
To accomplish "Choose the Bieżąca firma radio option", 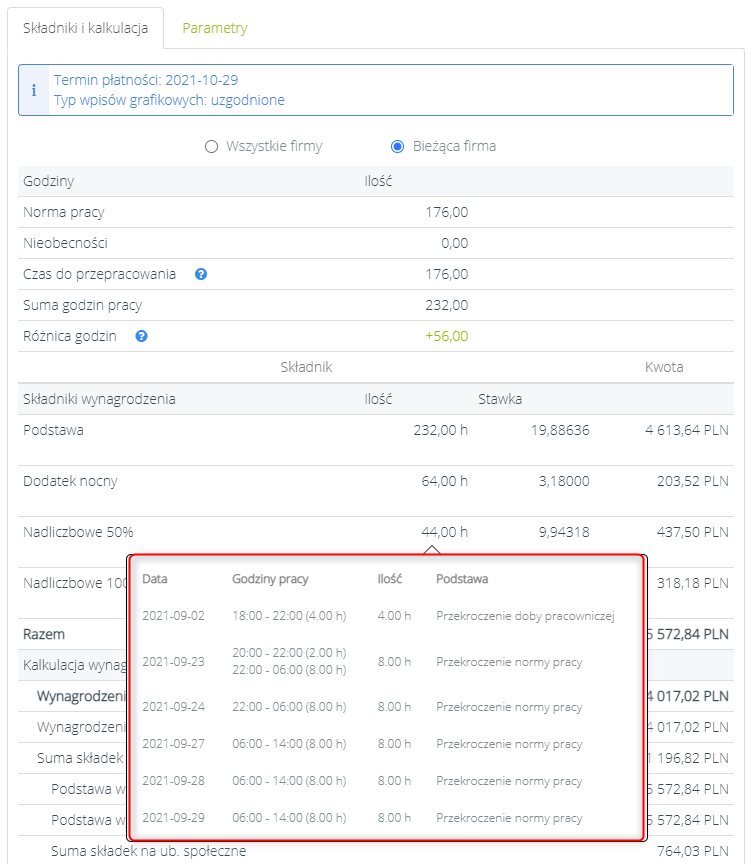I will tap(397, 146).
